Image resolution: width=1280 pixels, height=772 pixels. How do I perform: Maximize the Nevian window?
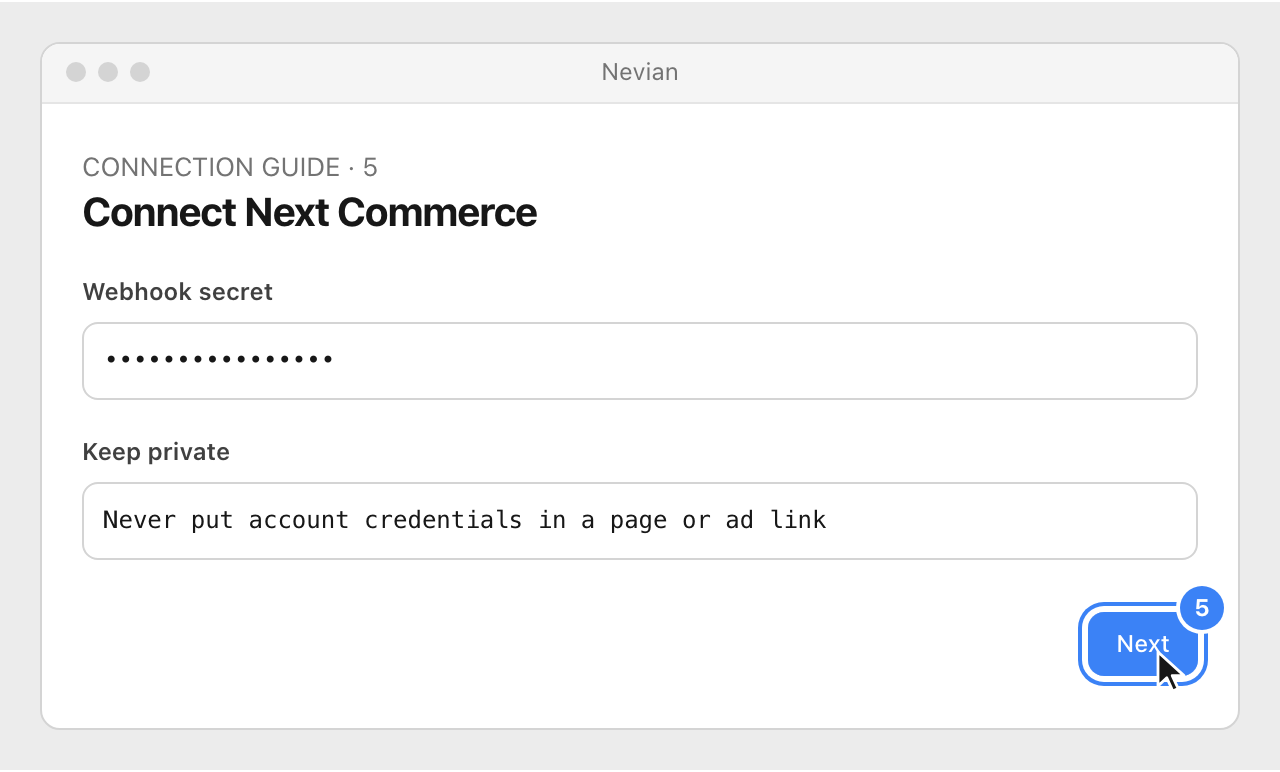point(140,72)
